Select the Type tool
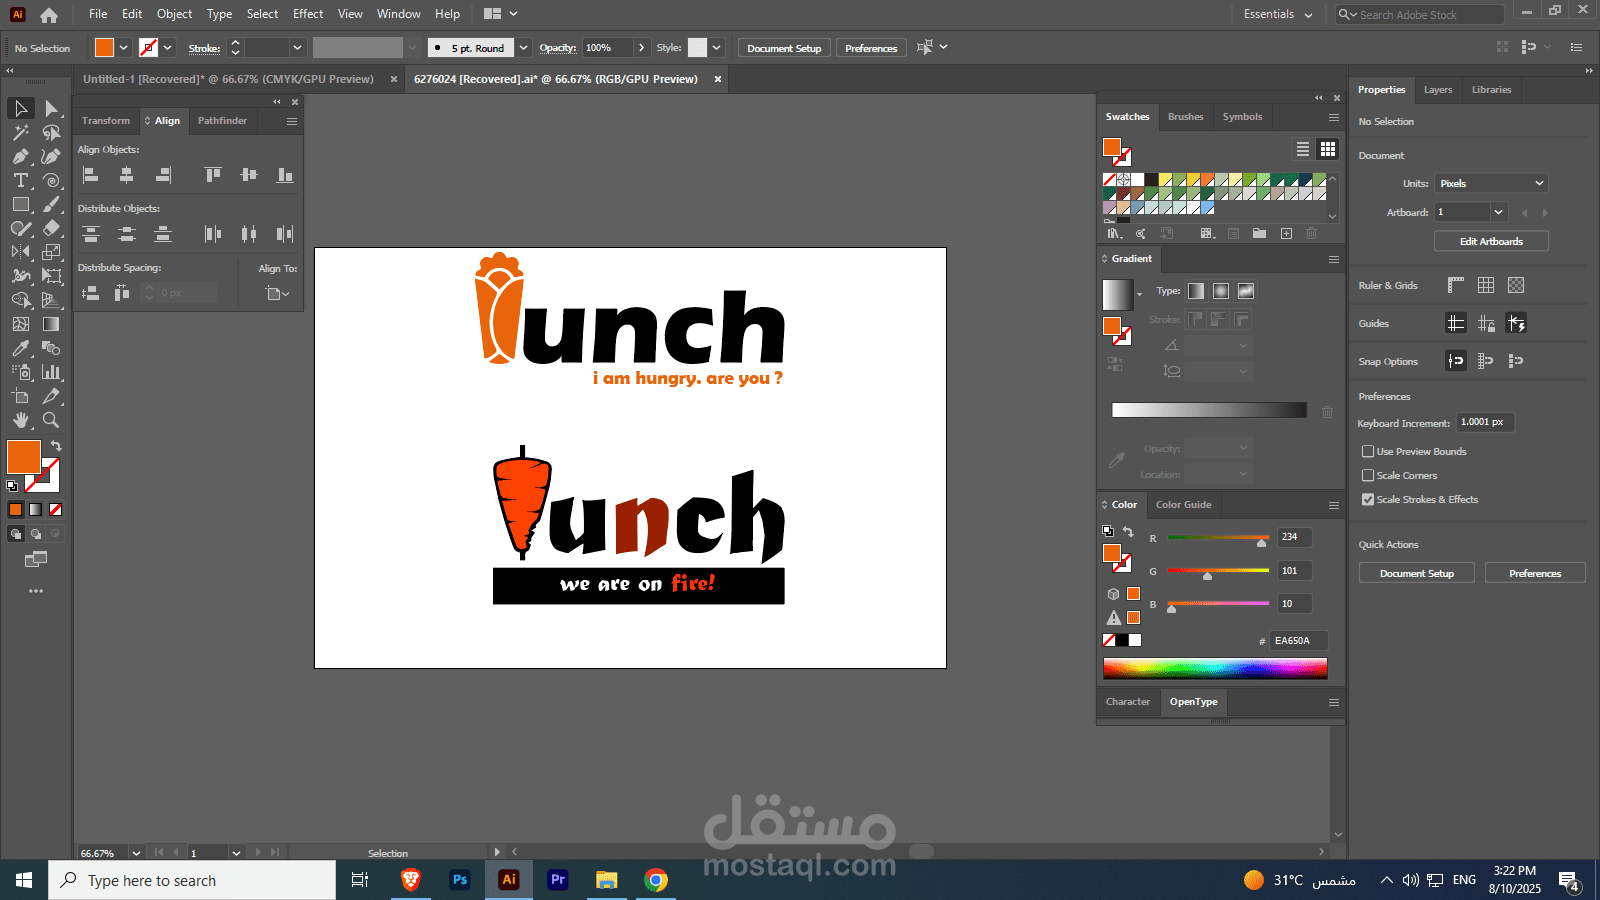Image resolution: width=1600 pixels, height=900 pixels. [x=20, y=180]
